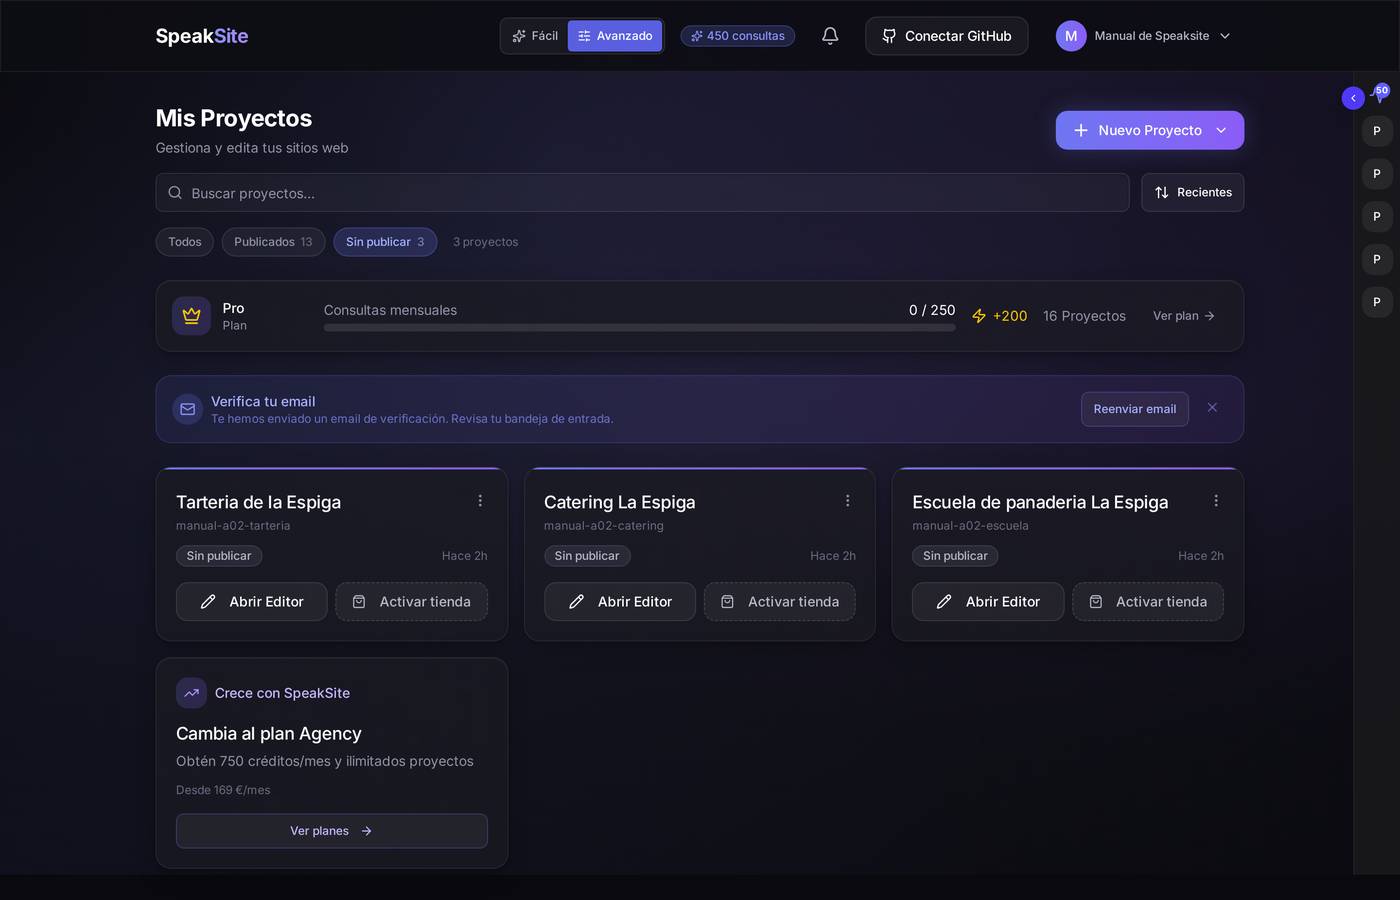The height and width of the screenshot is (900, 1400).
Task: Click the Escuela de panaderia La Espiga title
Action: coord(1040,502)
